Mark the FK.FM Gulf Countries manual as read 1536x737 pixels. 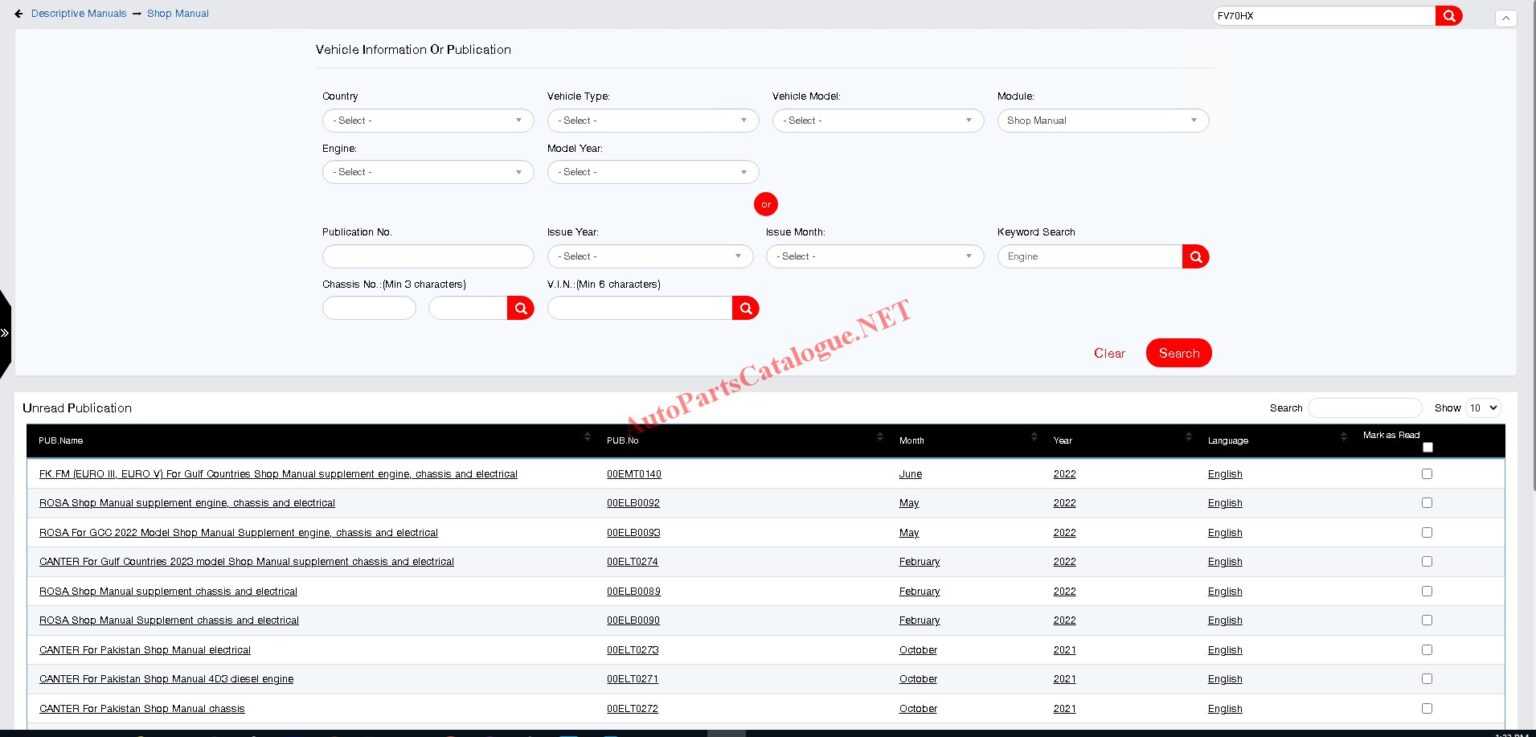[1427, 473]
